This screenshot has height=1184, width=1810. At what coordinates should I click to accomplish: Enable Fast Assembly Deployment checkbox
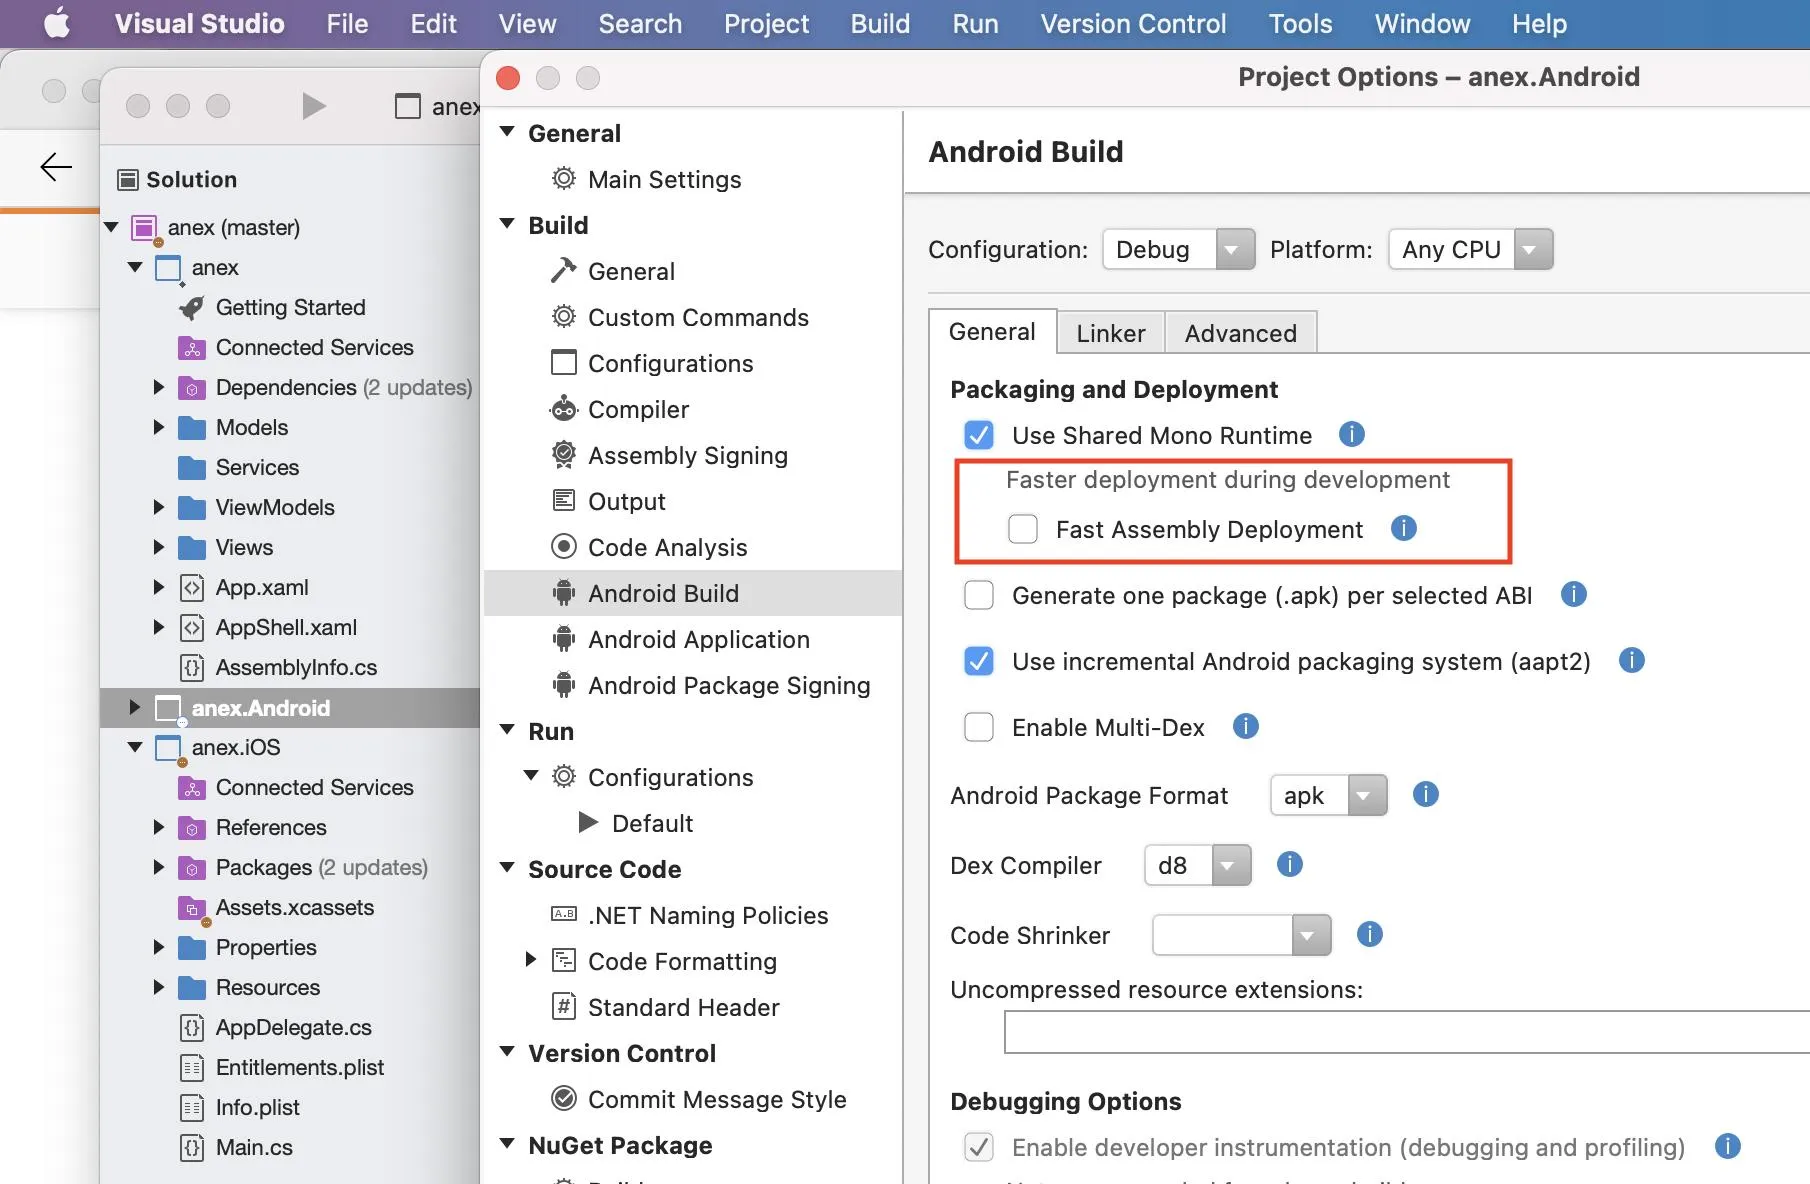(x=1023, y=529)
